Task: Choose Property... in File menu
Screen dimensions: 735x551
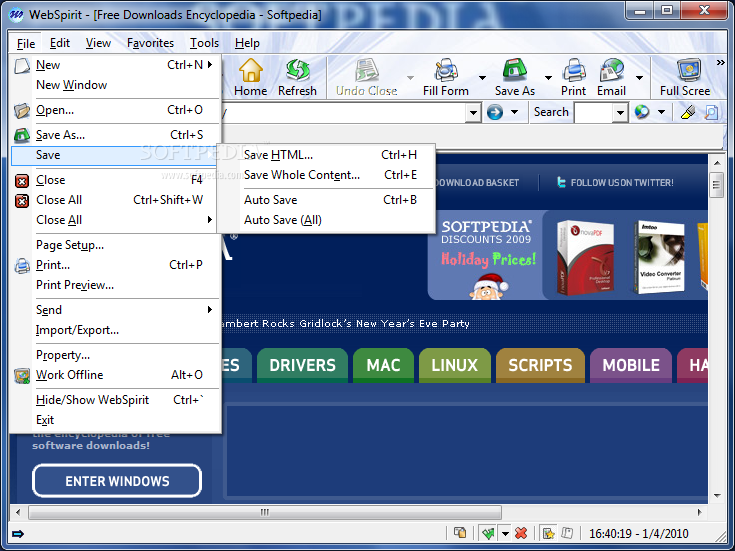Action: click(x=115, y=355)
